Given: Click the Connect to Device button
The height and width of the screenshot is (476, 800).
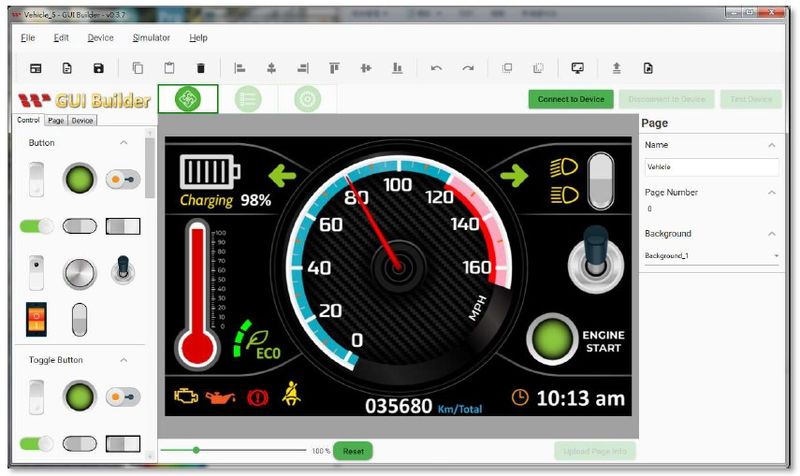Looking at the screenshot, I should tap(571, 99).
